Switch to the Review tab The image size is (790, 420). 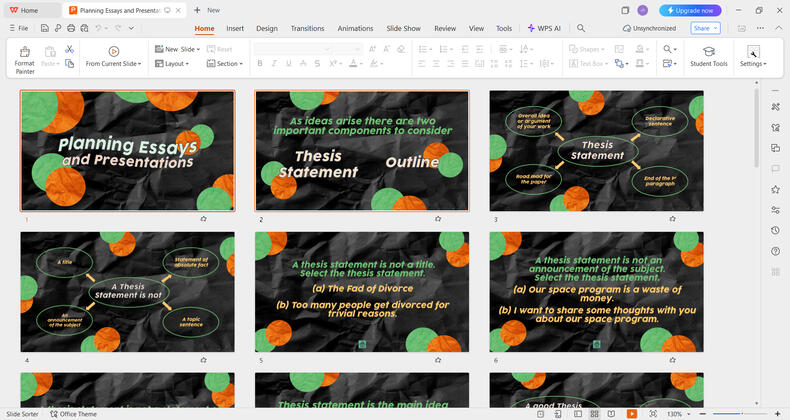(x=445, y=28)
